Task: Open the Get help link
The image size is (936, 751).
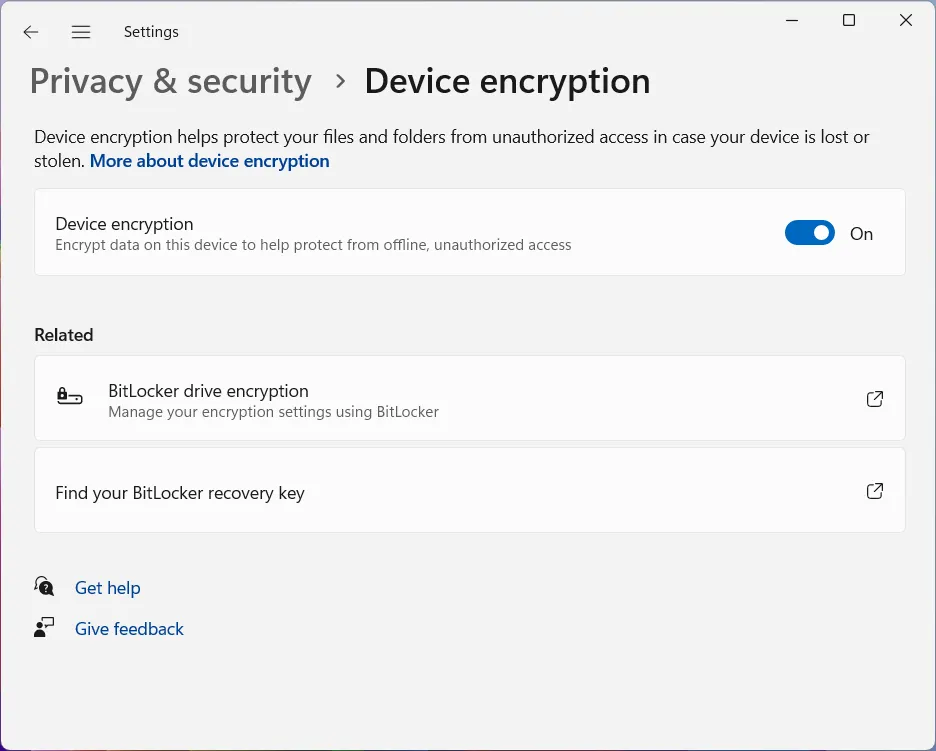Action: (x=107, y=588)
